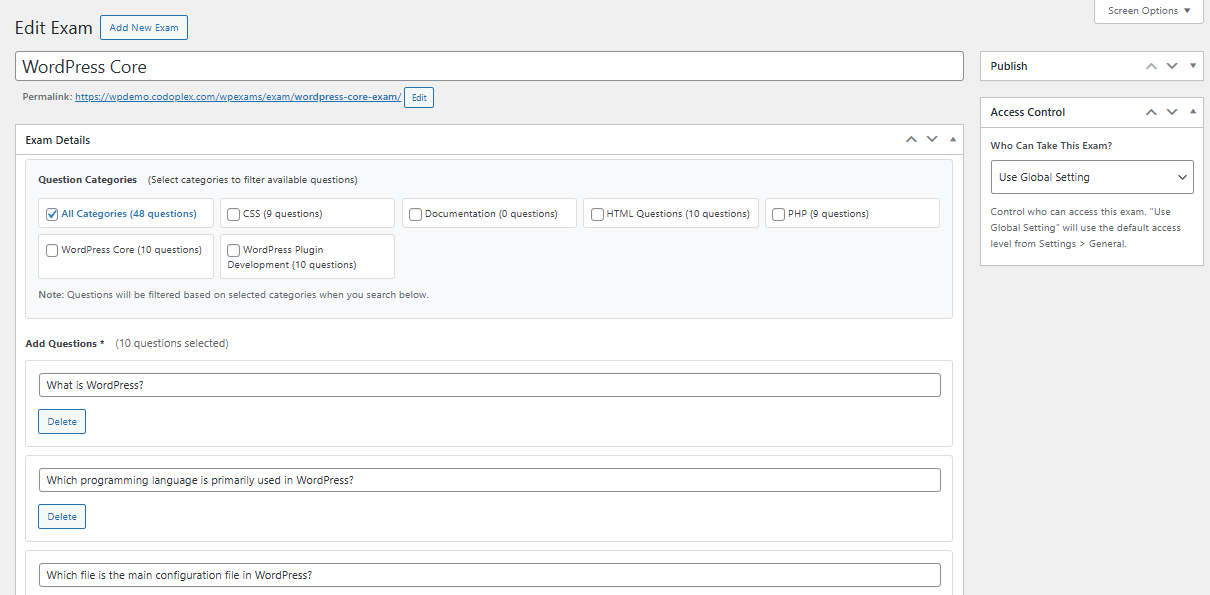Collapse the Exam Details panel toggle
The width and height of the screenshot is (1210, 595).
pyautogui.click(x=953, y=140)
